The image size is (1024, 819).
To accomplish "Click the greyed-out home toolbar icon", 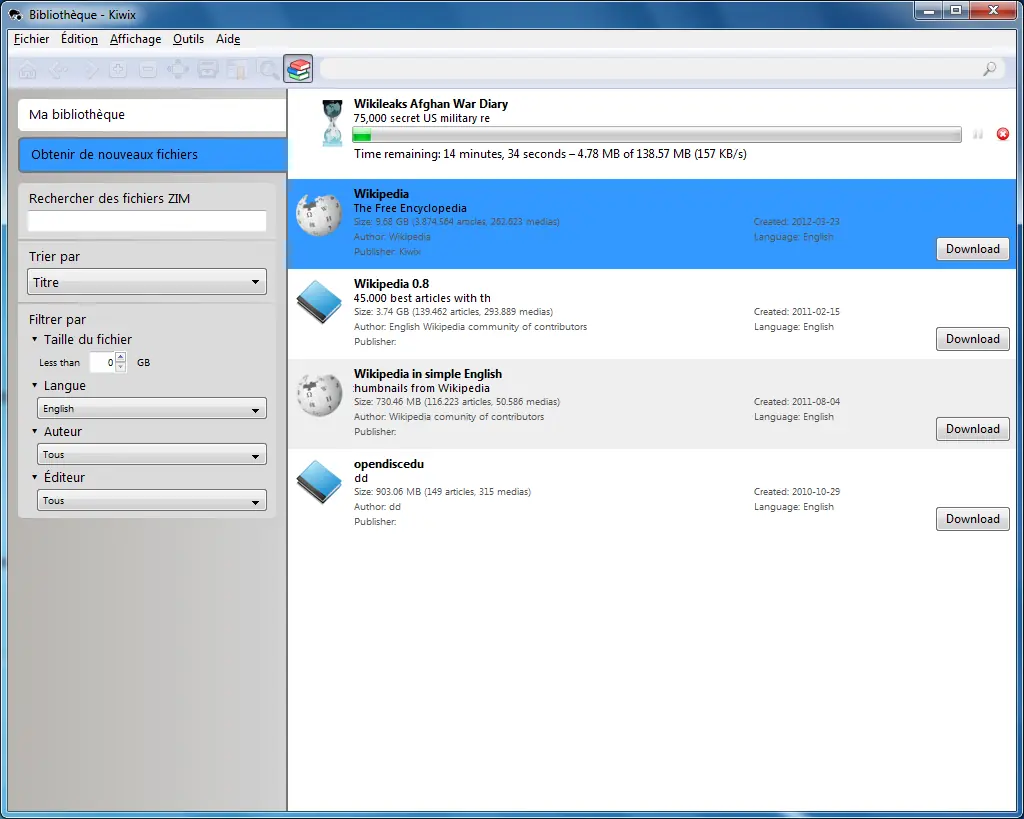I will point(27,69).
